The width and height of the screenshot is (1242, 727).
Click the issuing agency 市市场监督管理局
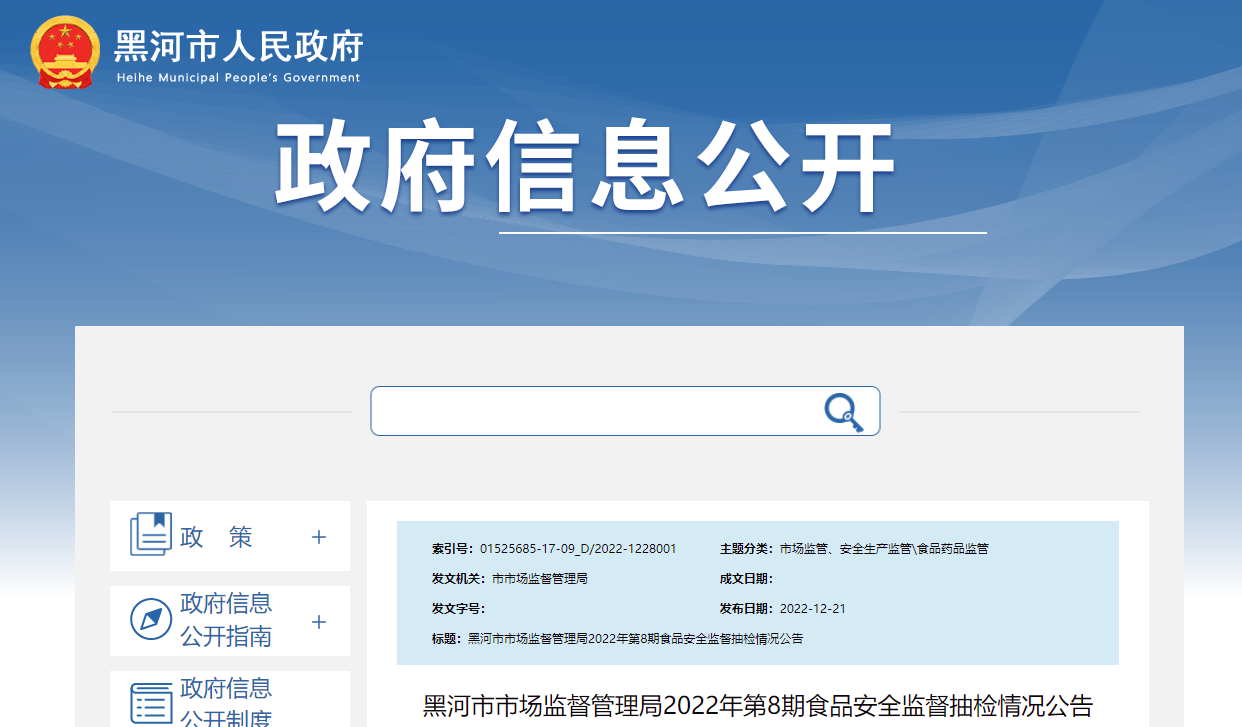pos(539,579)
